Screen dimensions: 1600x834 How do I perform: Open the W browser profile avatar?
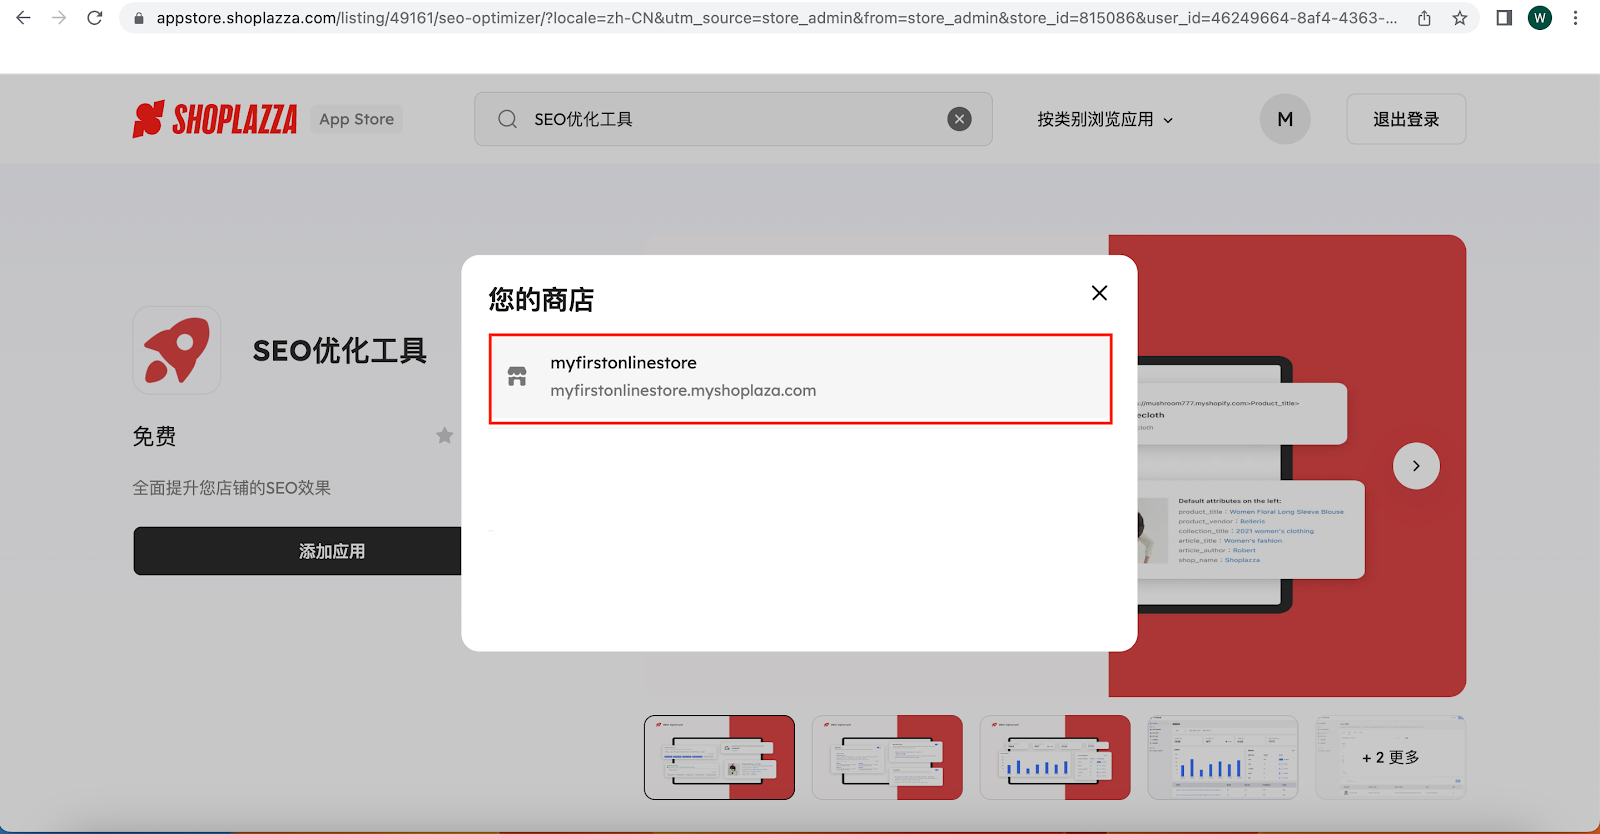tap(1540, 18)
